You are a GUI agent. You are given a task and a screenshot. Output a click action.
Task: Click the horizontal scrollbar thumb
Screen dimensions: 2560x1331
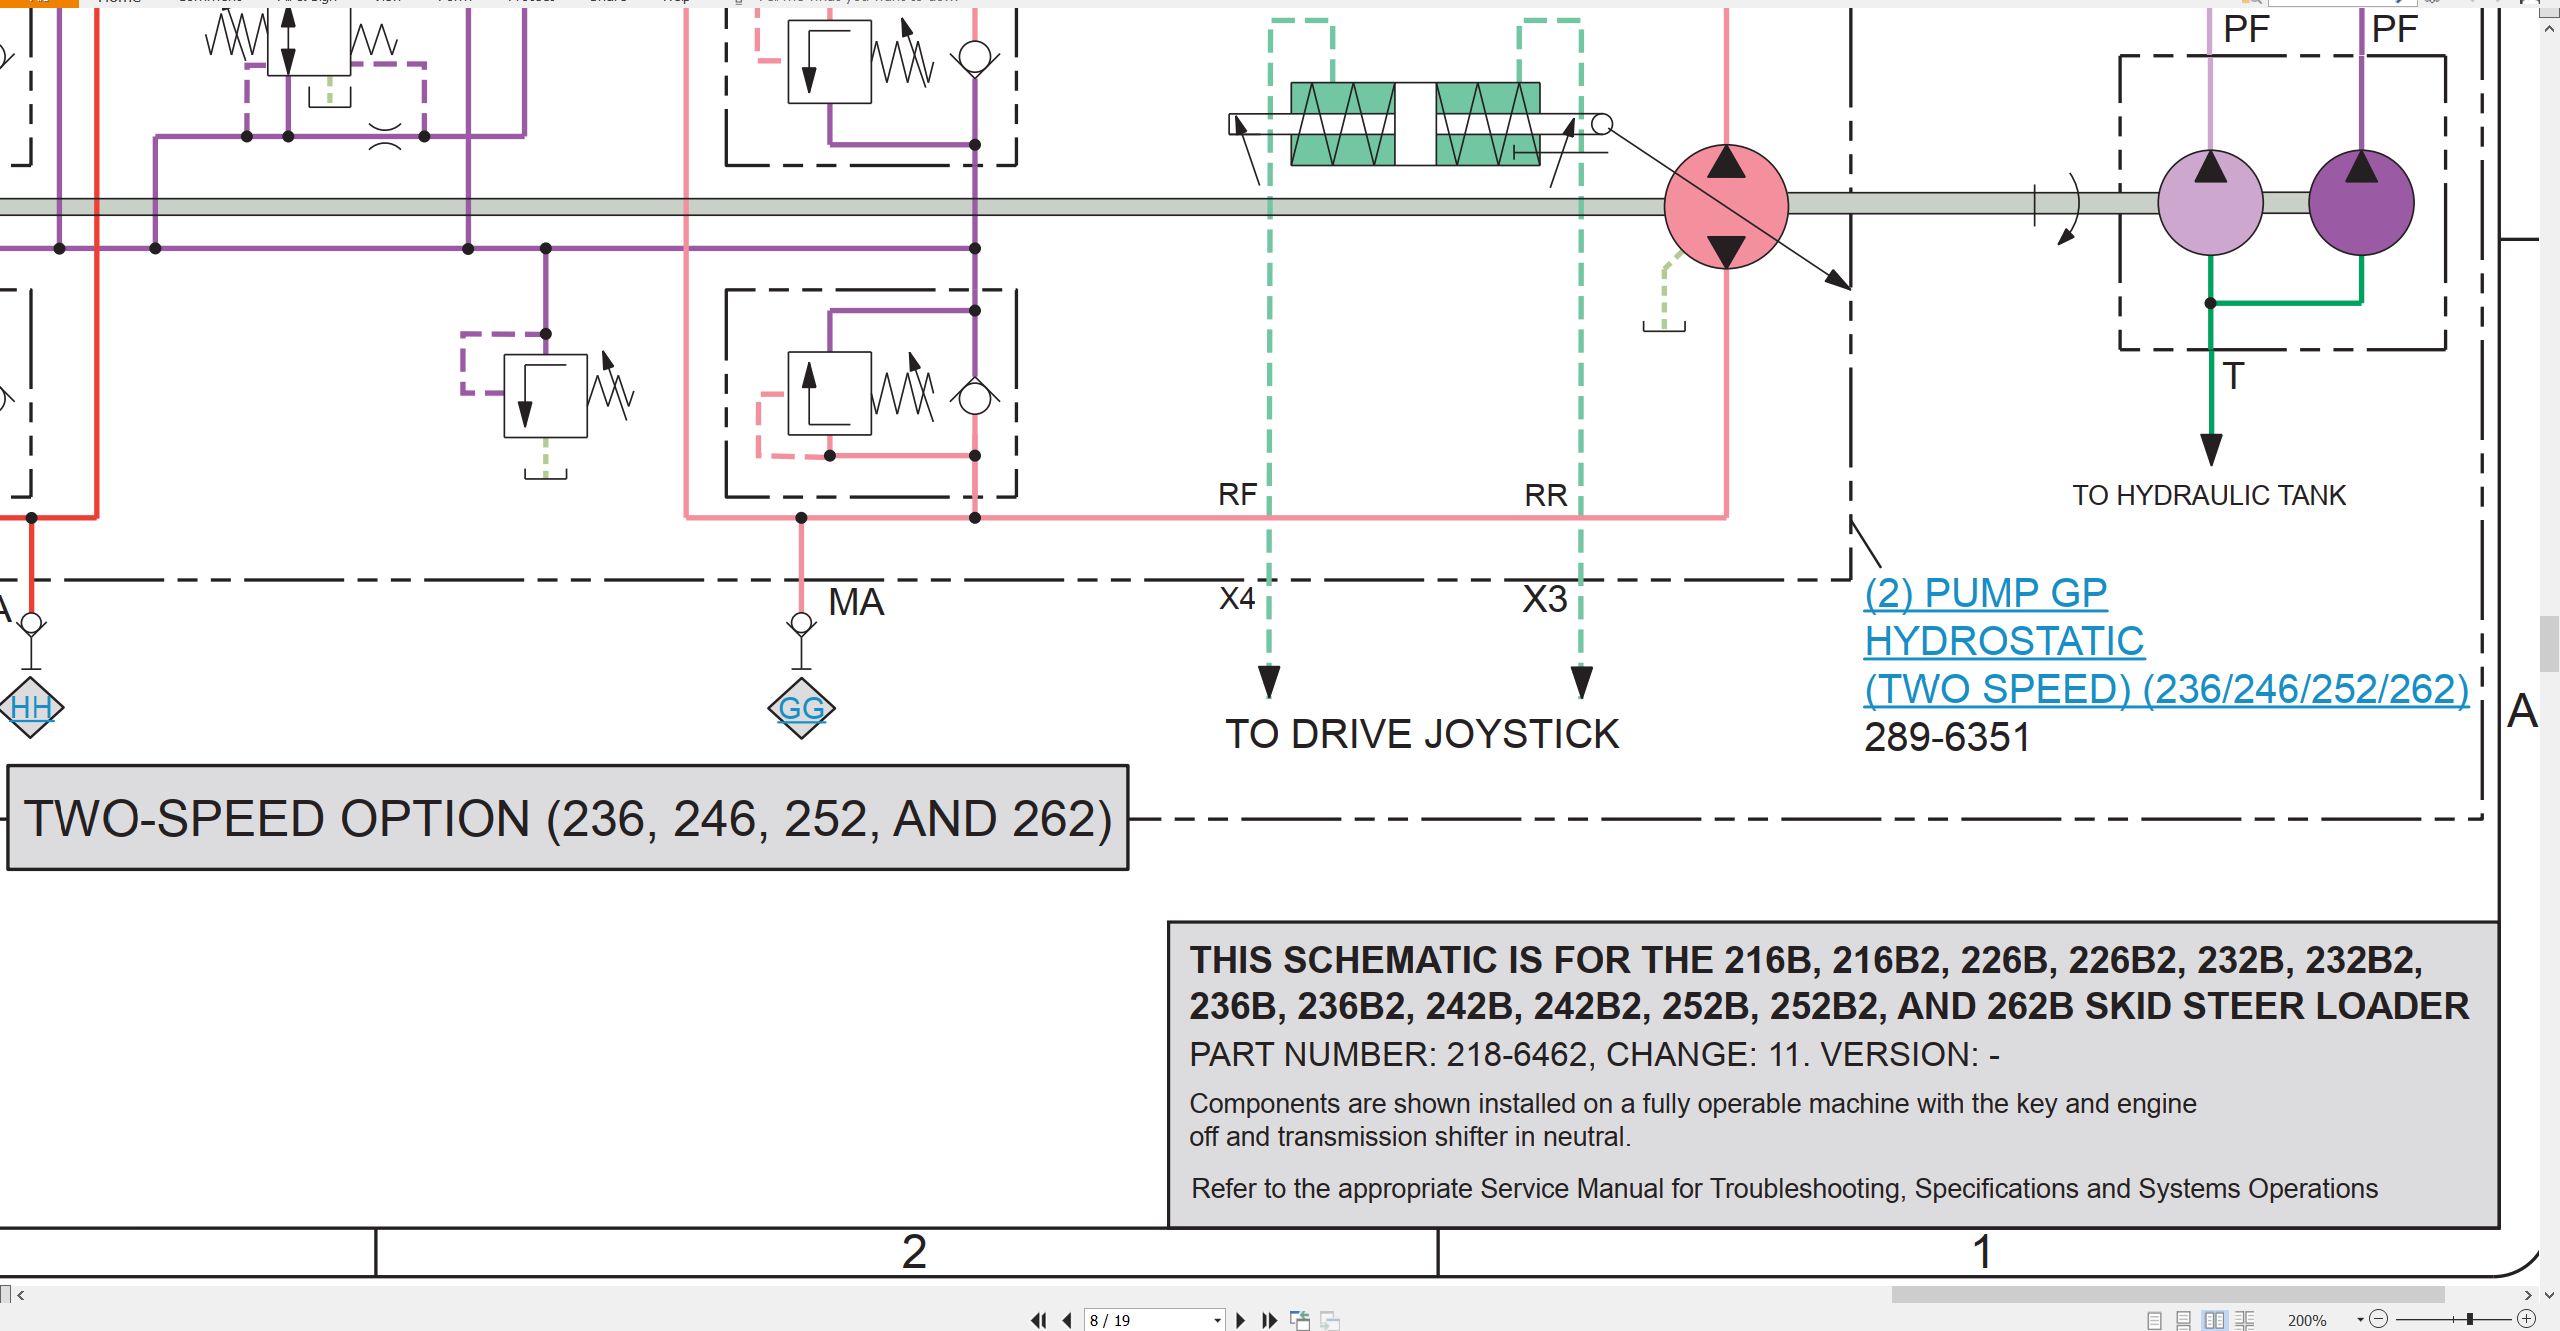[x=2168, y=1294]
